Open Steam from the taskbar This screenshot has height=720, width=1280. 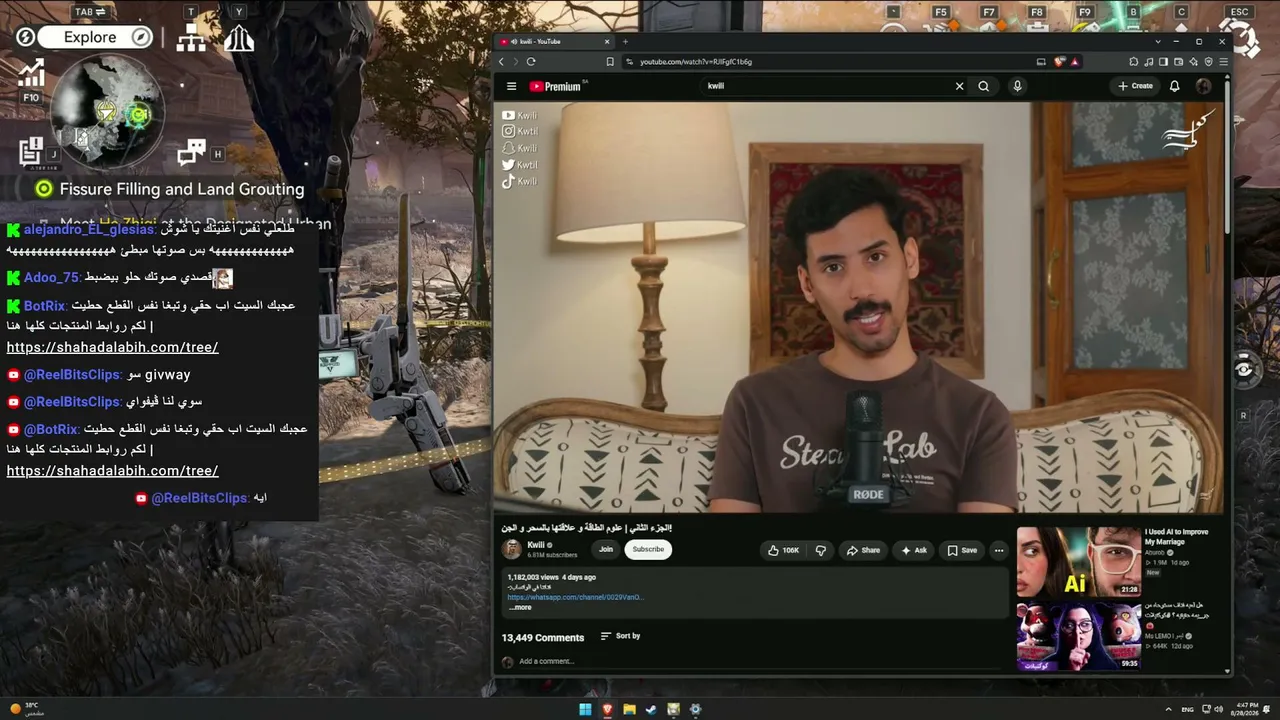(651, 710)
